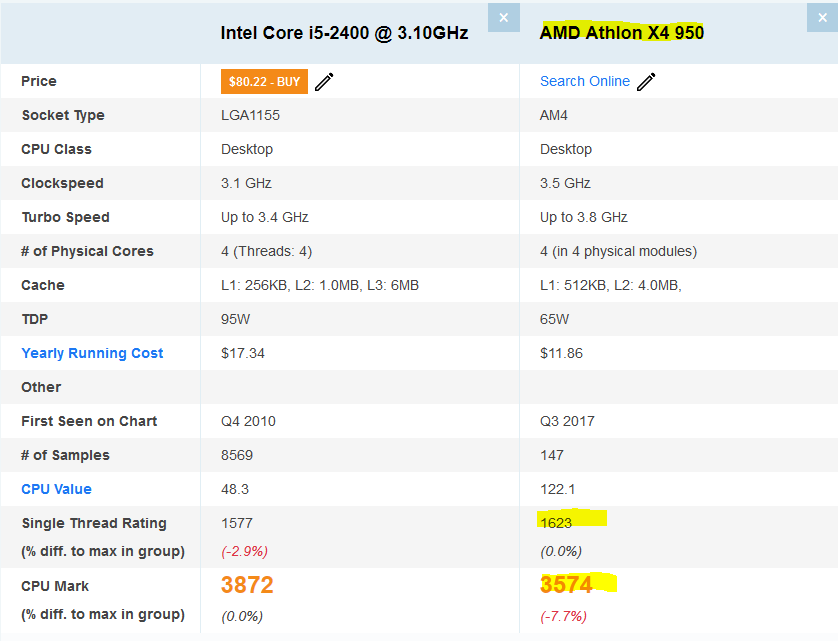Select the Intel CPU Mark score 3872
The width and height of the screenshot is (838, 641).
pos(247,585)
